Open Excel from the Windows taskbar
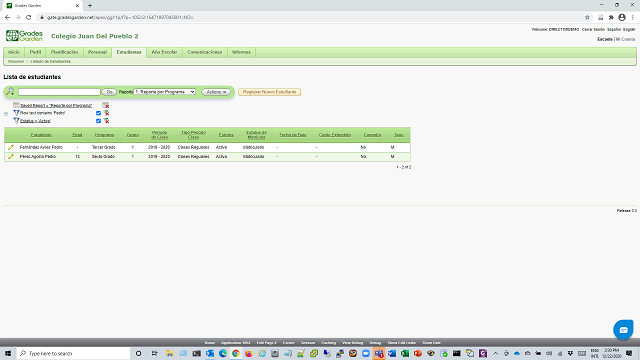 [404, 353]
